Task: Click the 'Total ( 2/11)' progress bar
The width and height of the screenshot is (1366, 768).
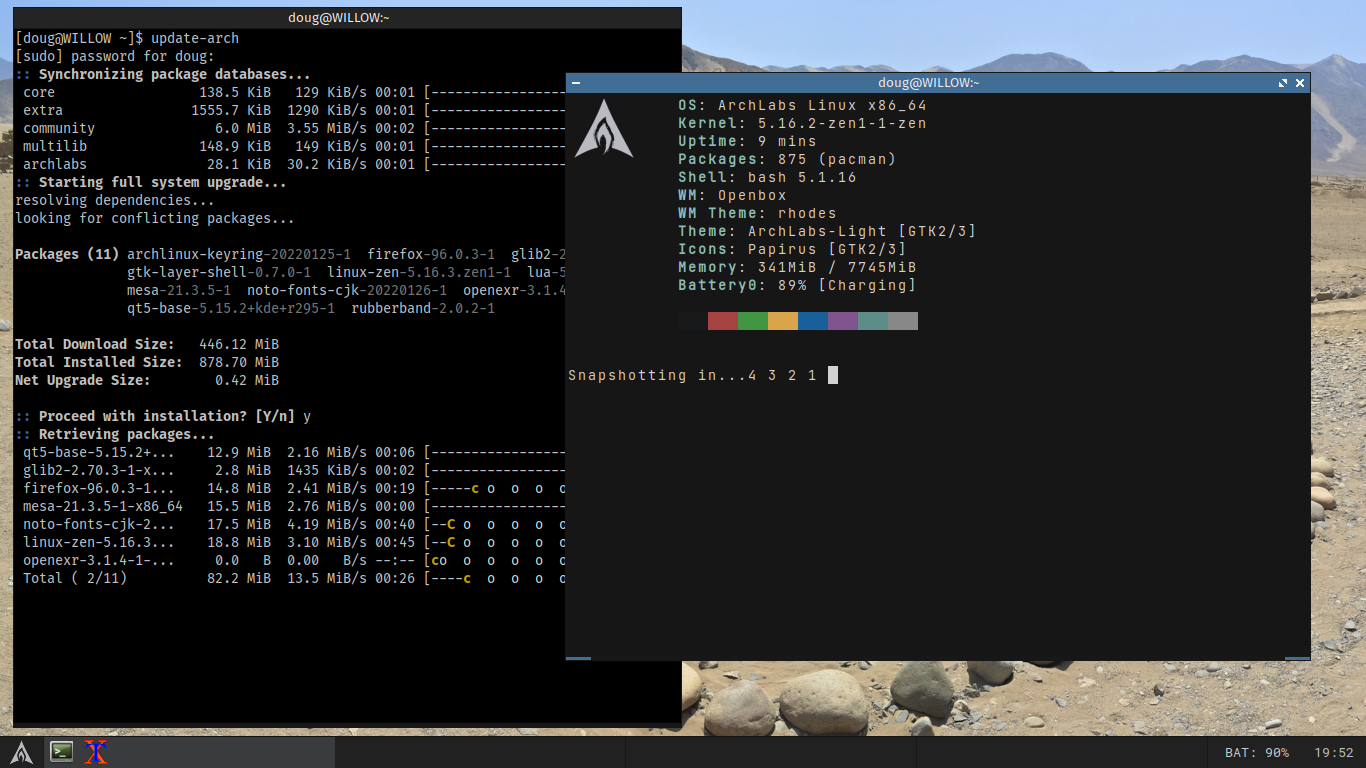Action: [x=496, y=578]
